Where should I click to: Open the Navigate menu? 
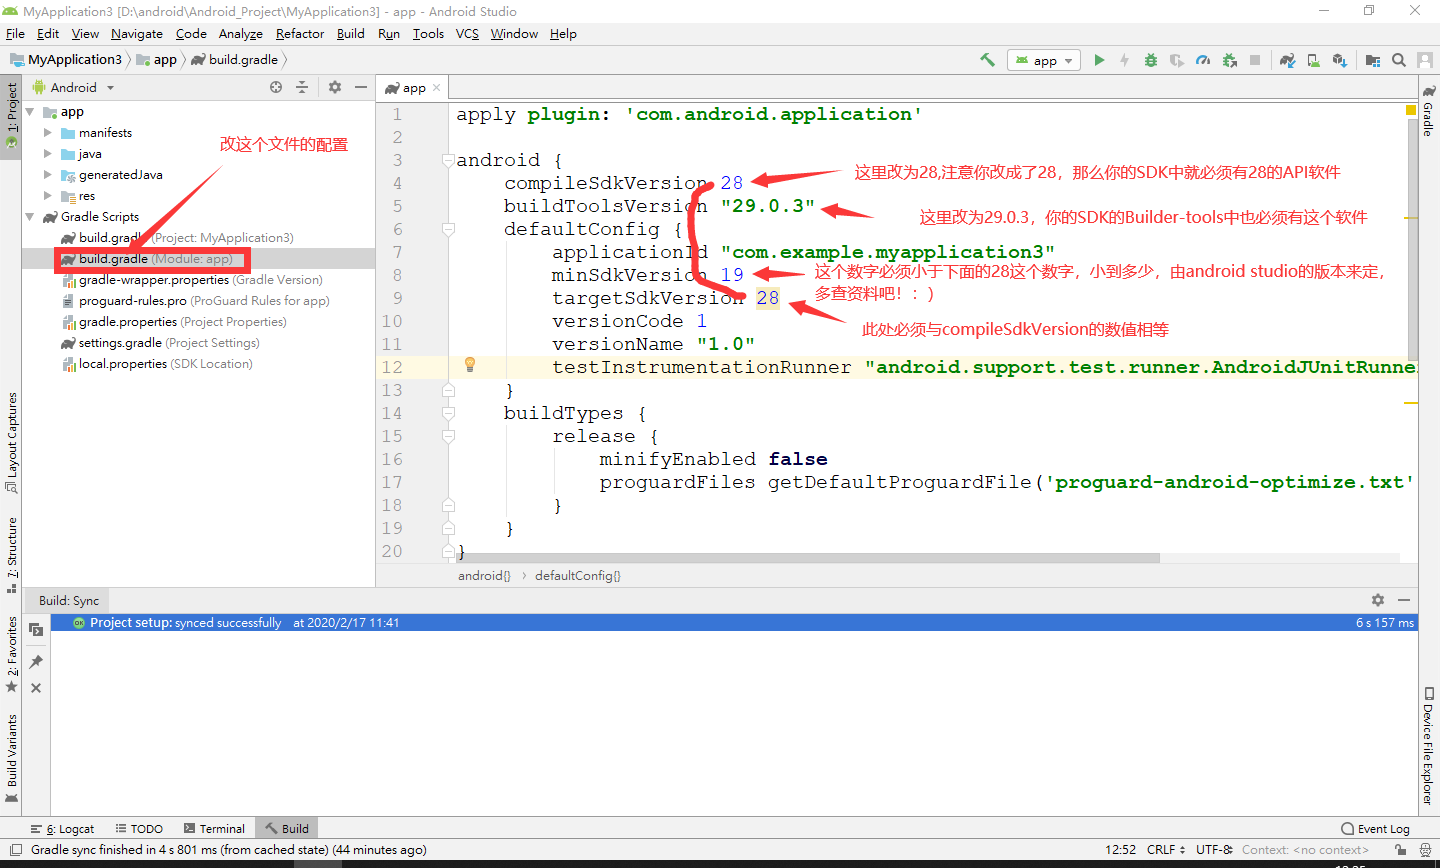[x=136, y=34]
